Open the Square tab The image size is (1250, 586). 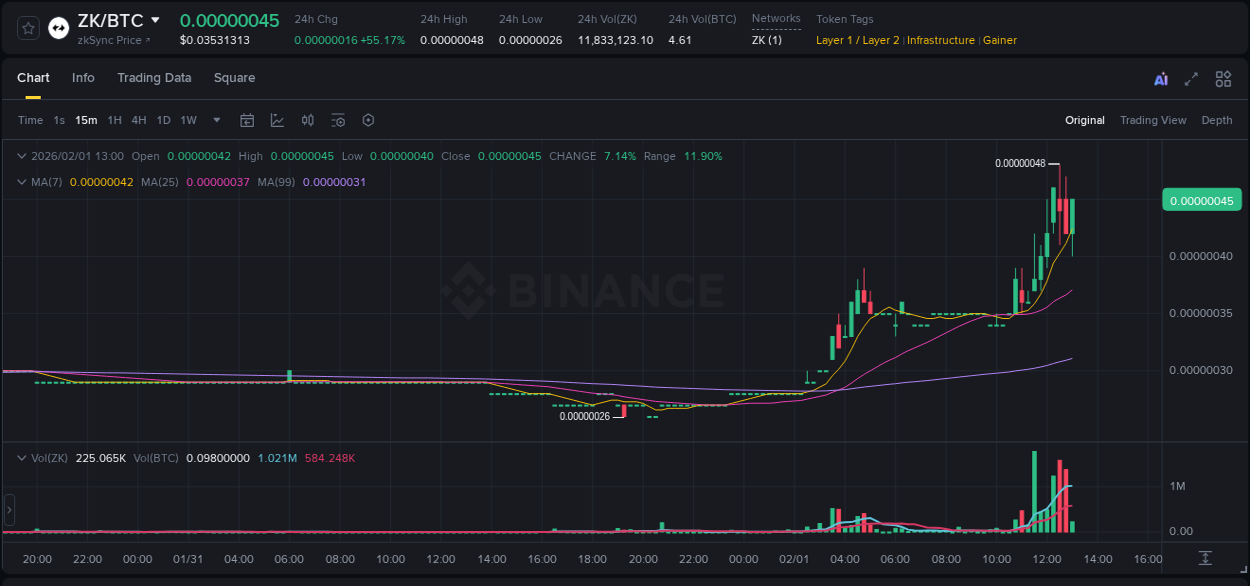(234, 78)
